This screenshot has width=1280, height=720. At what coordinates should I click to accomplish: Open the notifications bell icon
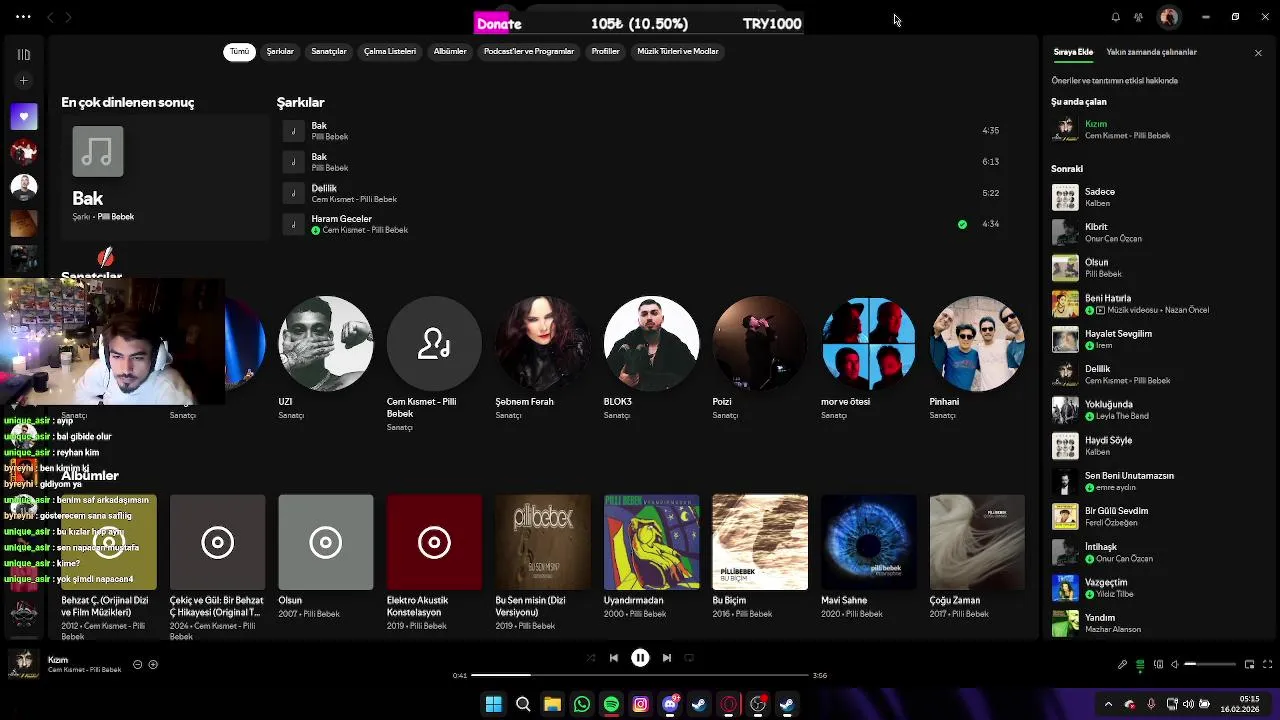[x=1115, y=17]
